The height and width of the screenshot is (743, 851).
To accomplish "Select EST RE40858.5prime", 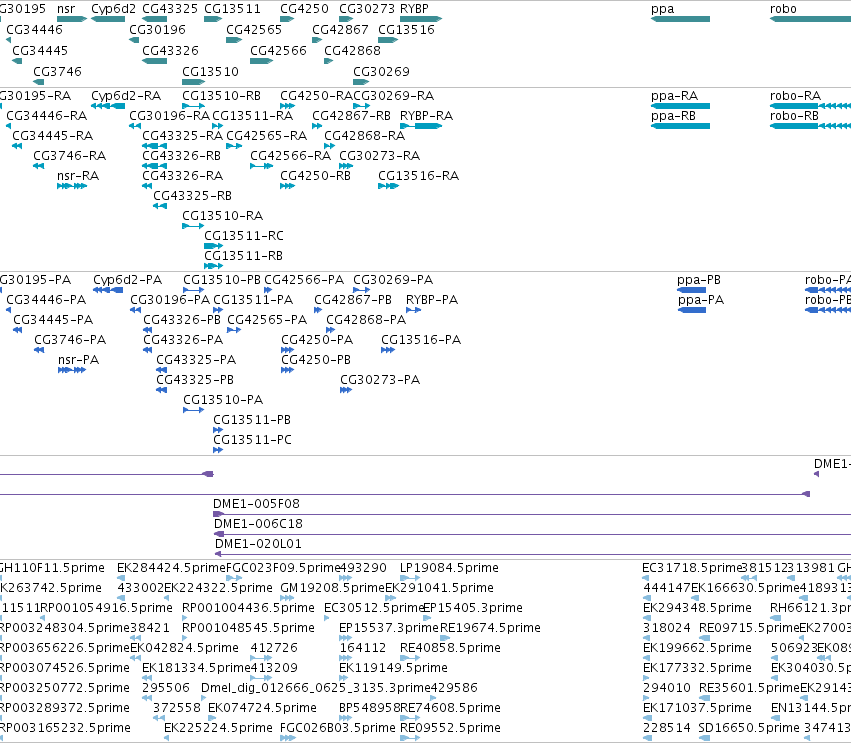I will click(x=450, y=648).
